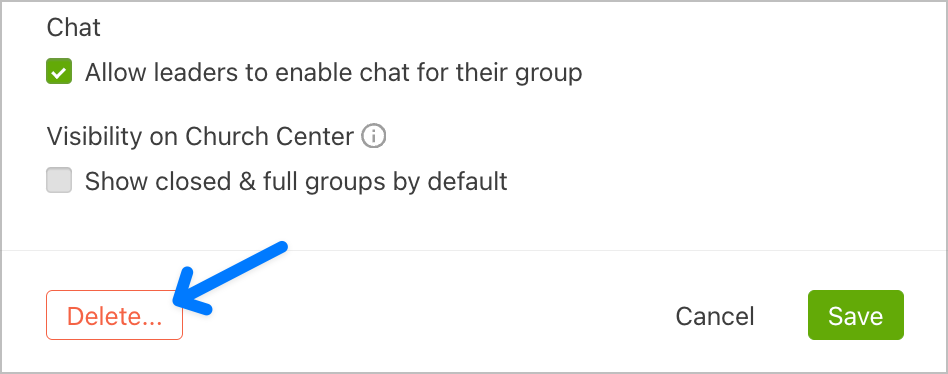Disable leaders enabling chat for their group
The width and height of the screenshot is (948, 374).
point(59,72)
